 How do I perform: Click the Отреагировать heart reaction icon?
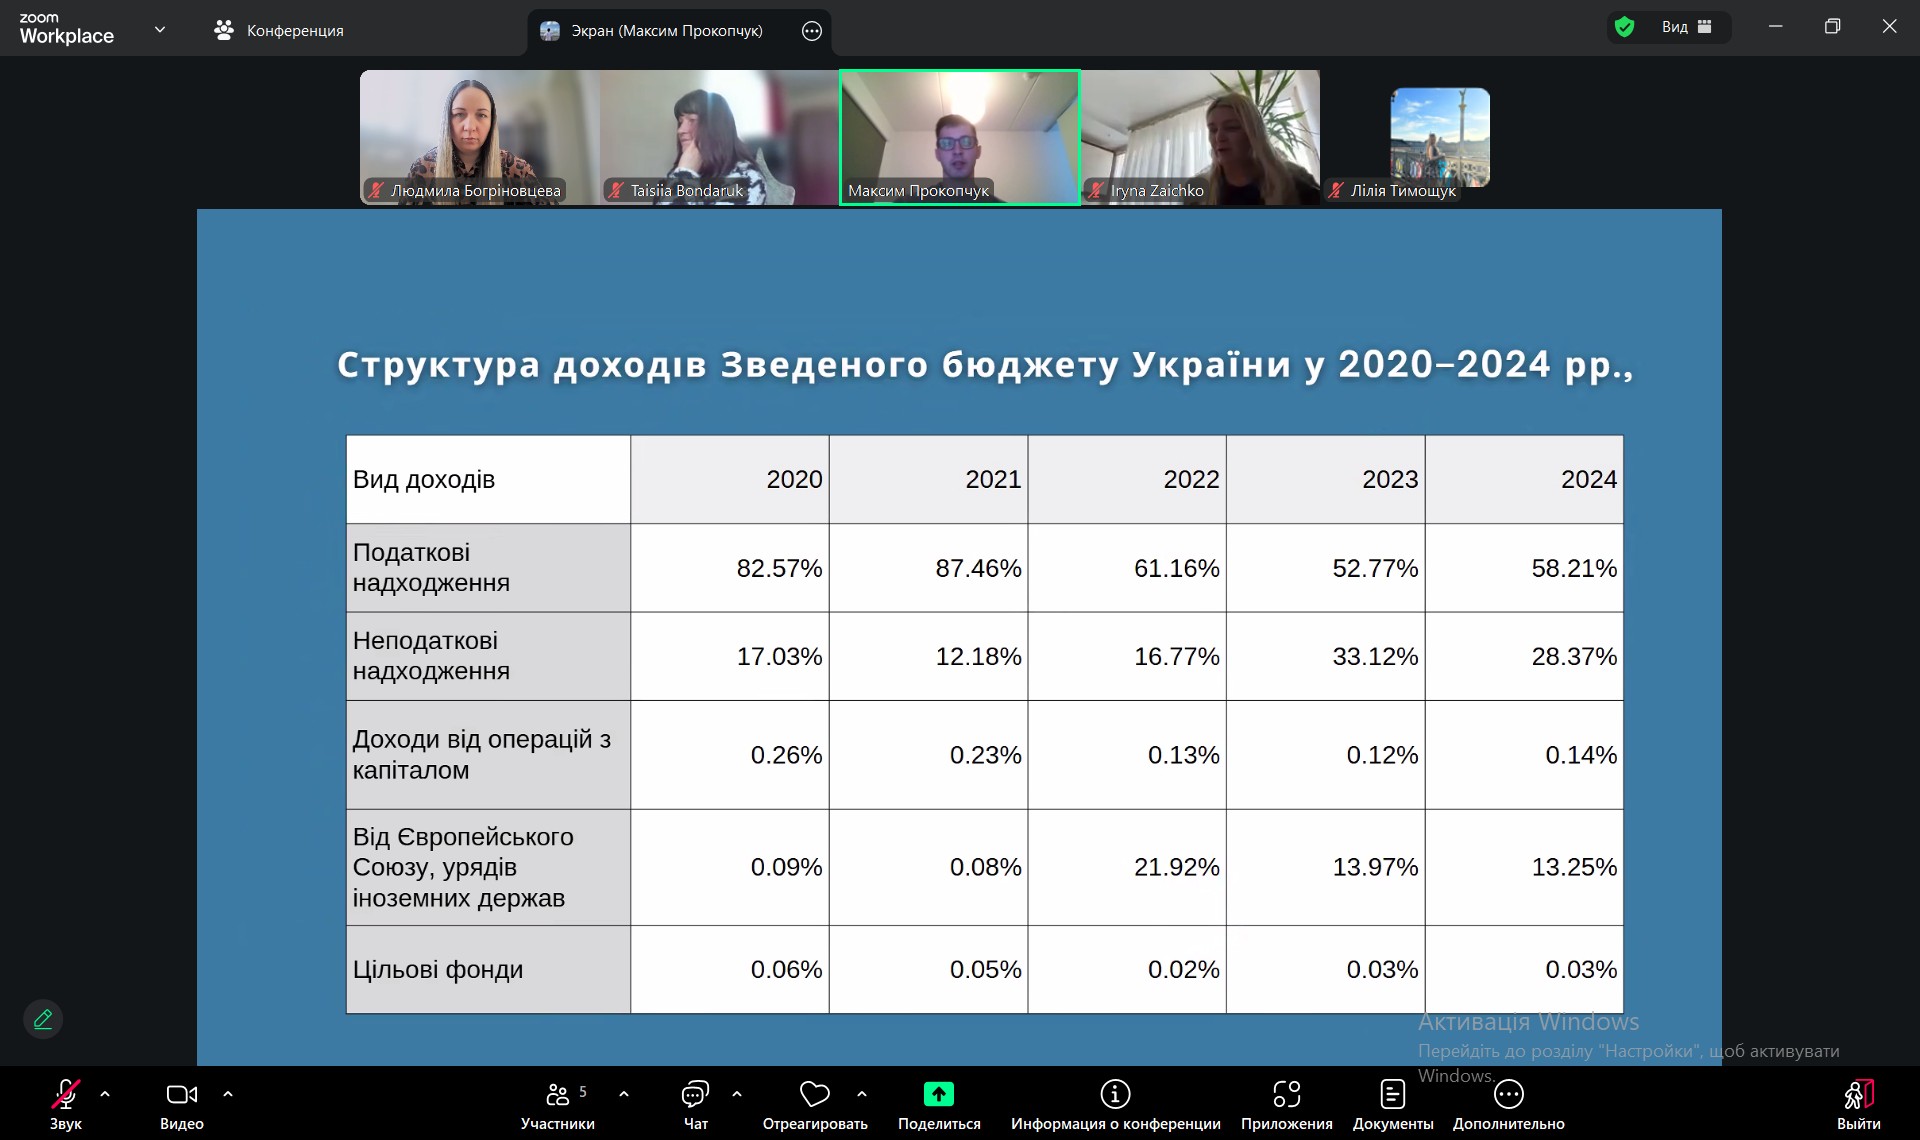(x=815, y=1095)
